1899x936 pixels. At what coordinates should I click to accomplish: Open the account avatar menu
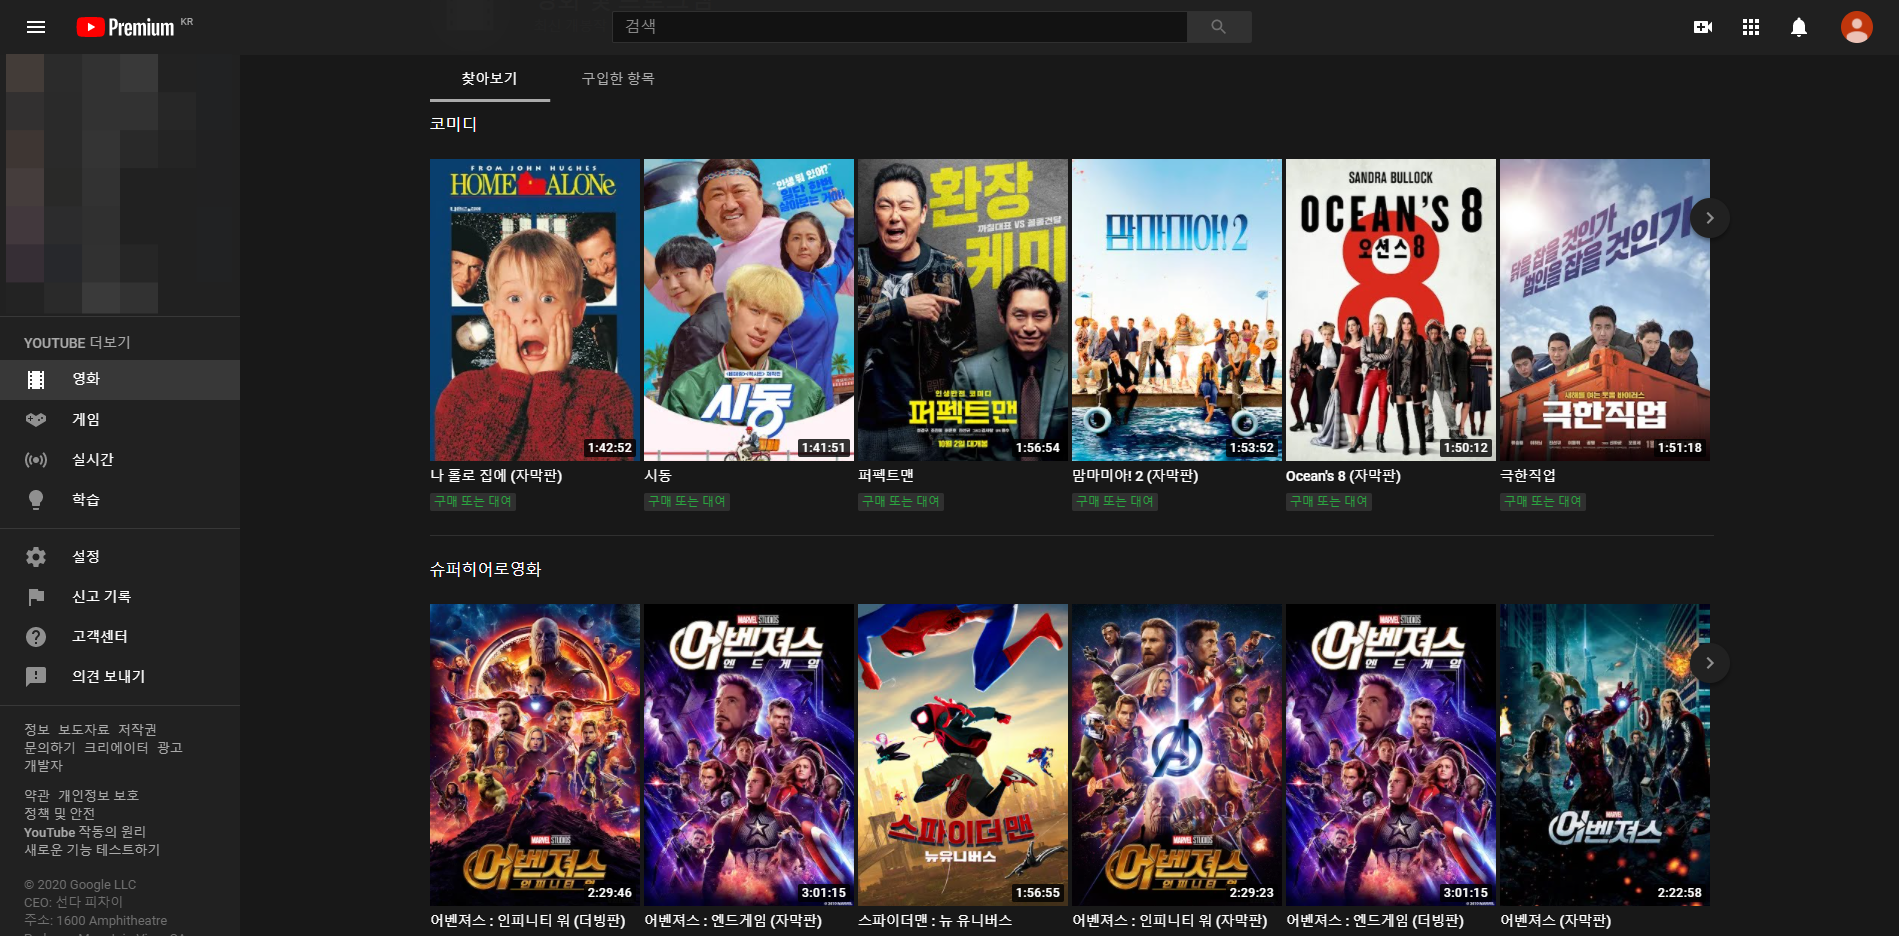click(1856, 27)
